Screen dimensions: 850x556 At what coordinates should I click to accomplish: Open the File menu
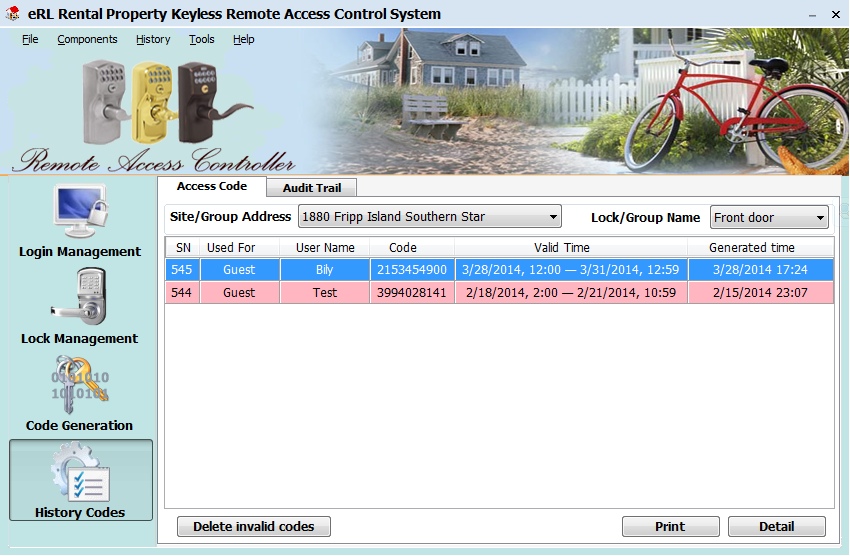[x=30, y=39]
